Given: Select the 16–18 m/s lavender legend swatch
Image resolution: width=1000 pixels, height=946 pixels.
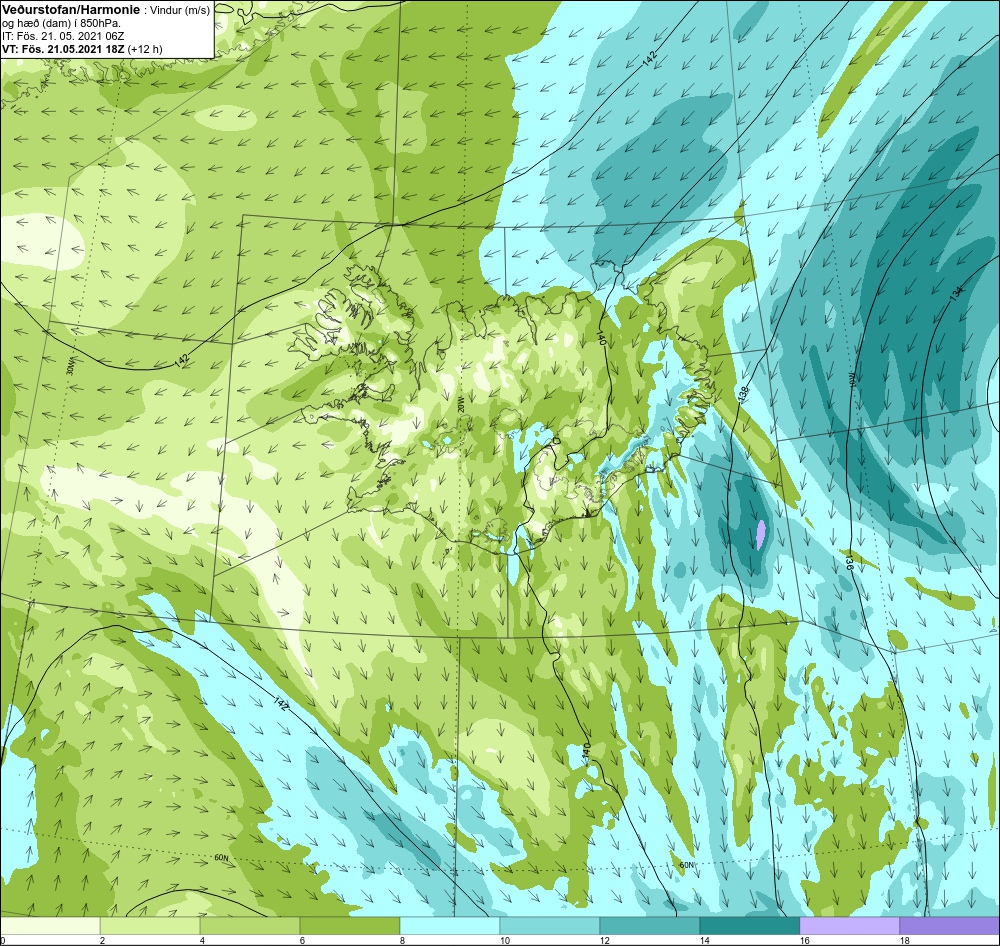Looking at the screenshot, I should pos(849,926).
